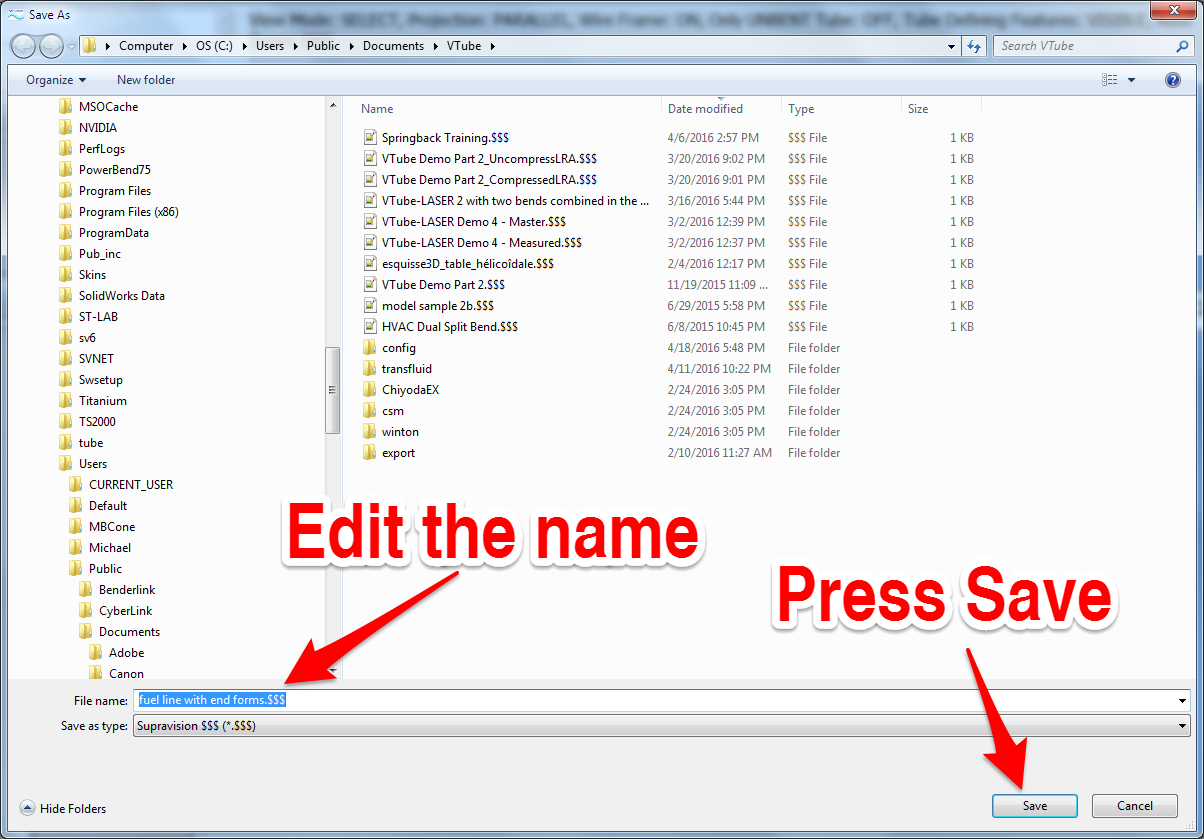The height and width of the screenshot is (839, 1204).
Task: Click the Cancel button
Action: tap(1134, 806)
